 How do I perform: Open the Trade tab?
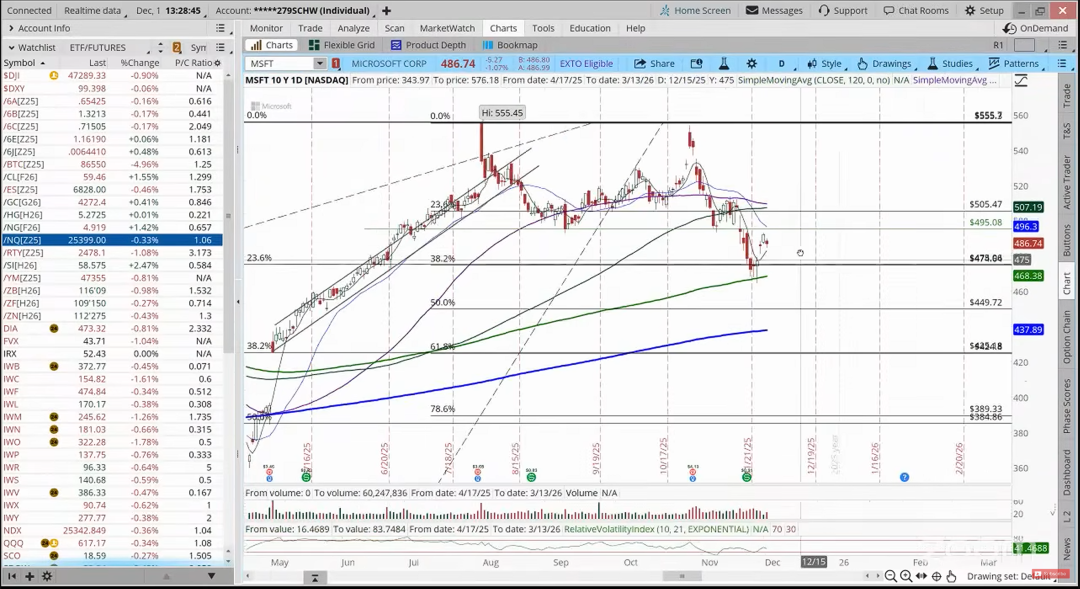click(x=310, y=28)
